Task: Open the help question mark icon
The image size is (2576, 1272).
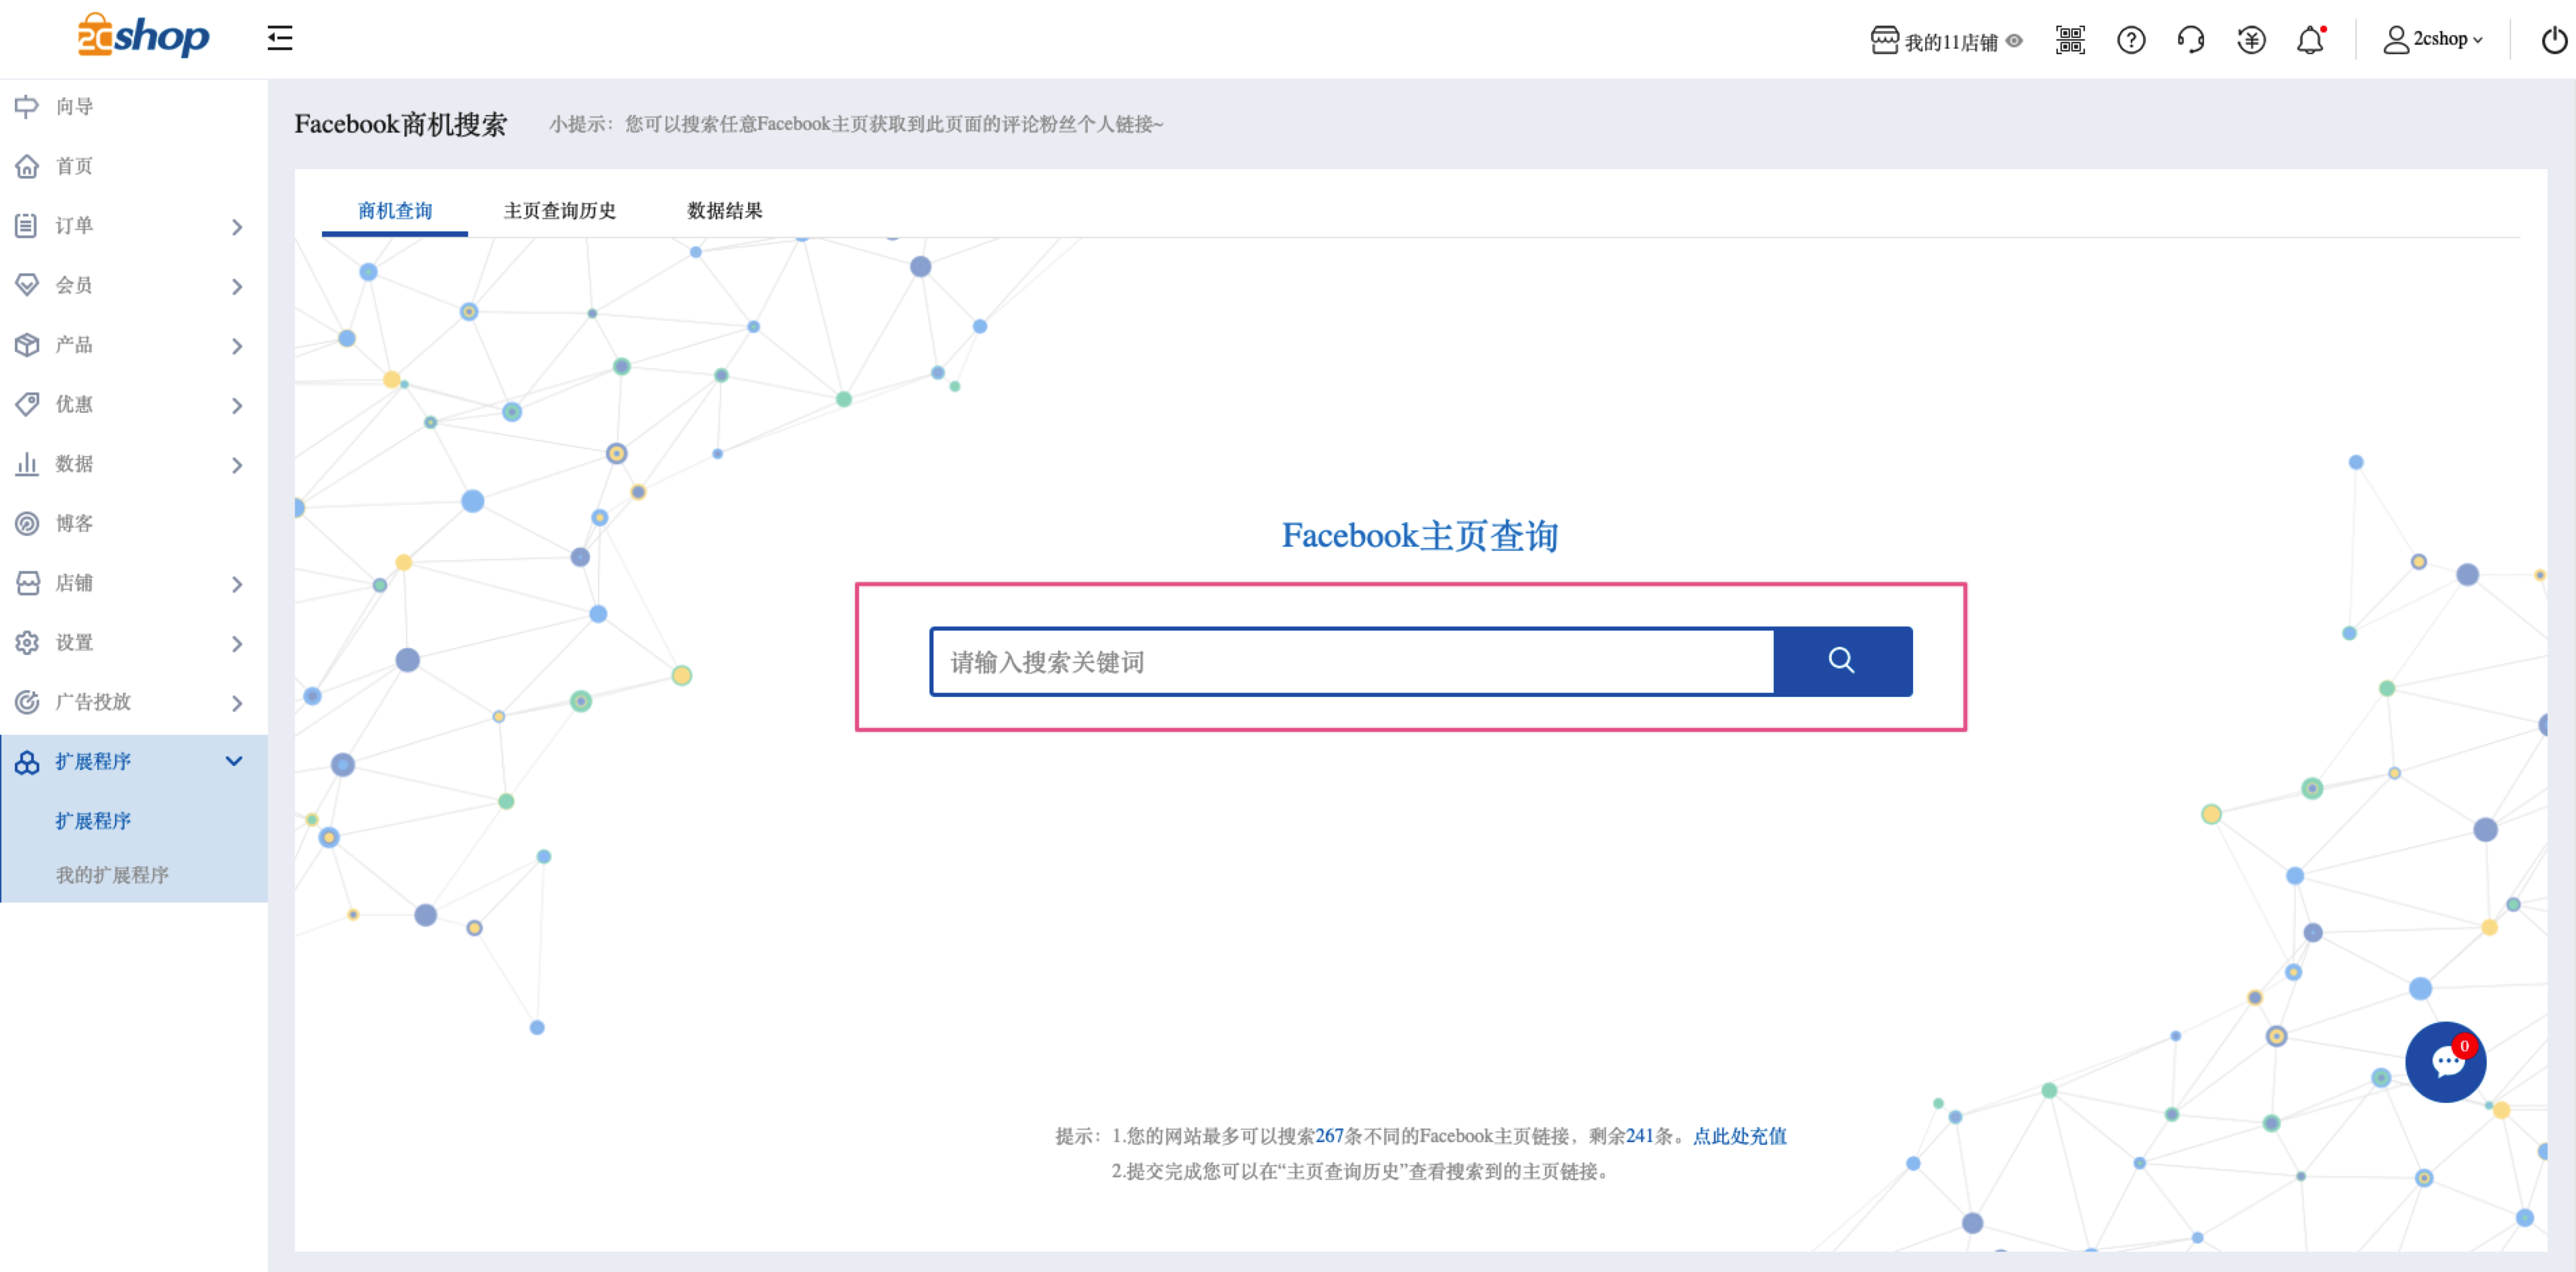Action: click(x=2131, y=40)
